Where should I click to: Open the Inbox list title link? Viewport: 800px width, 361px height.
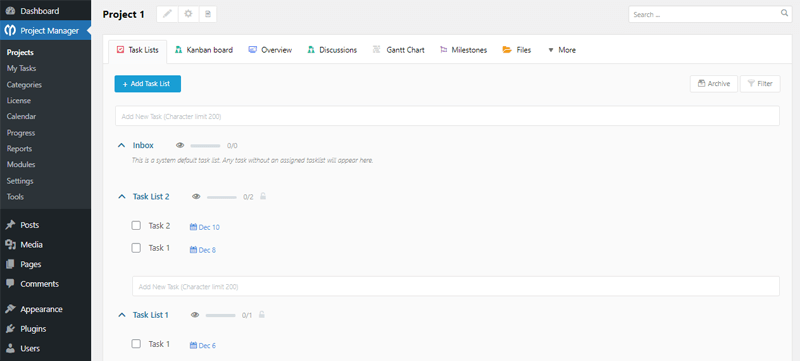(143, 145)
